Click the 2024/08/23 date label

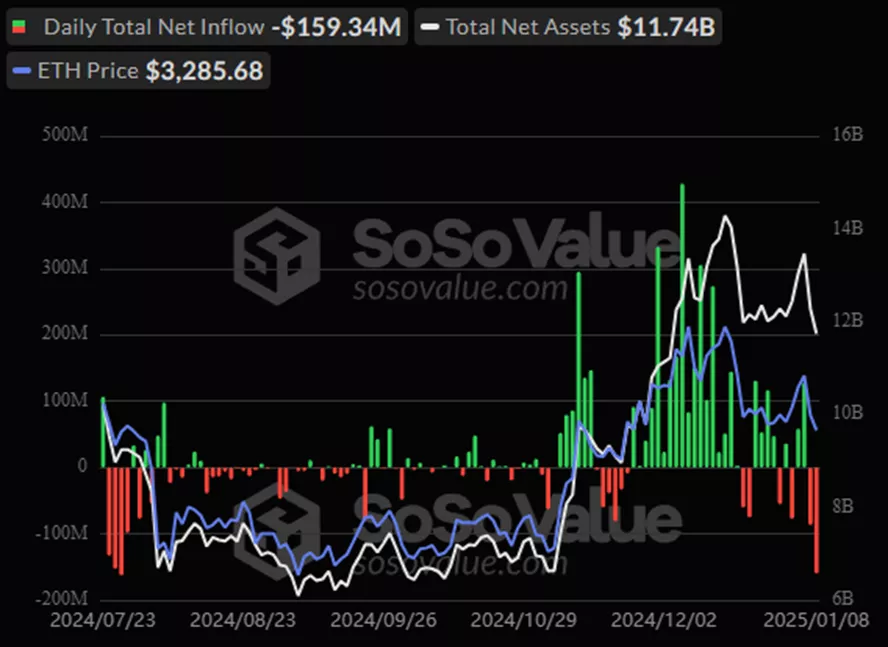[243, 620]
